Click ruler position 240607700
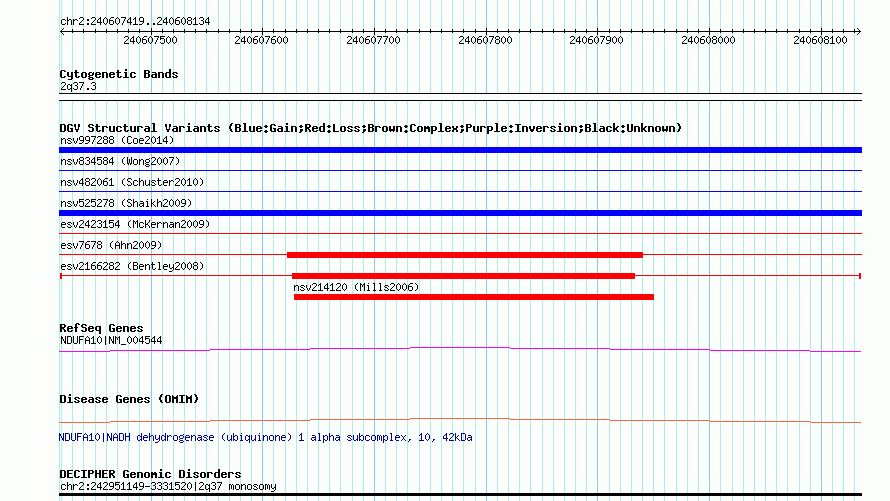 point(373,40)
